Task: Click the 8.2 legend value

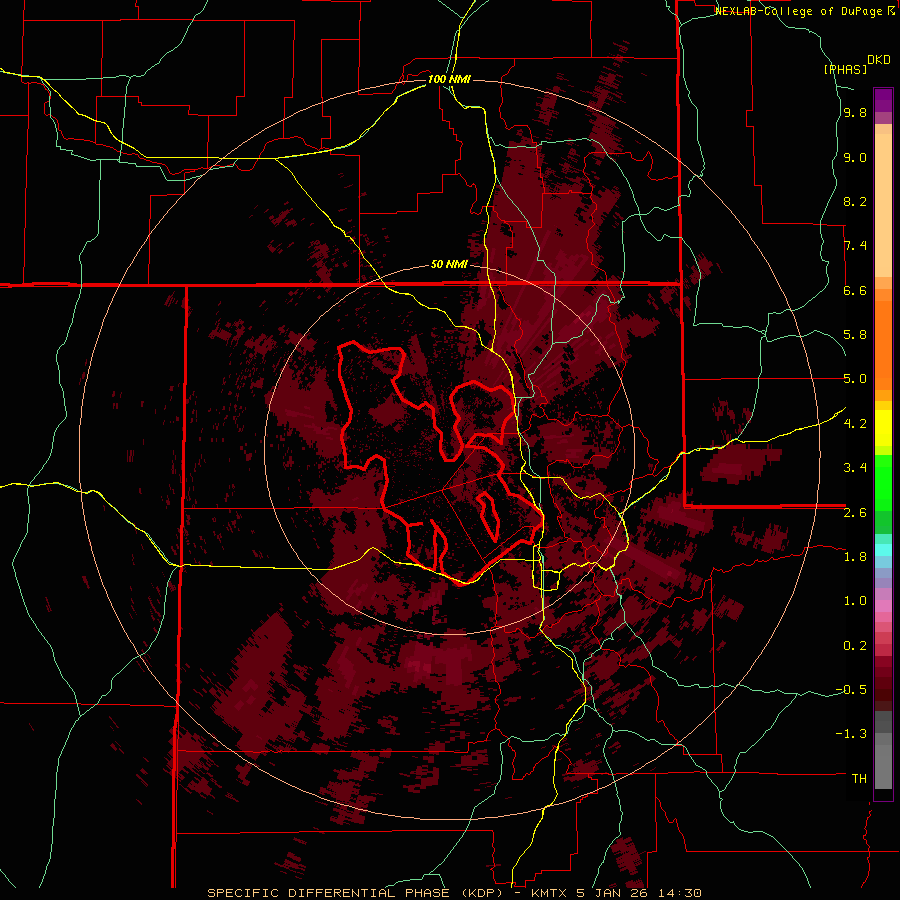Action: [855, 201]
